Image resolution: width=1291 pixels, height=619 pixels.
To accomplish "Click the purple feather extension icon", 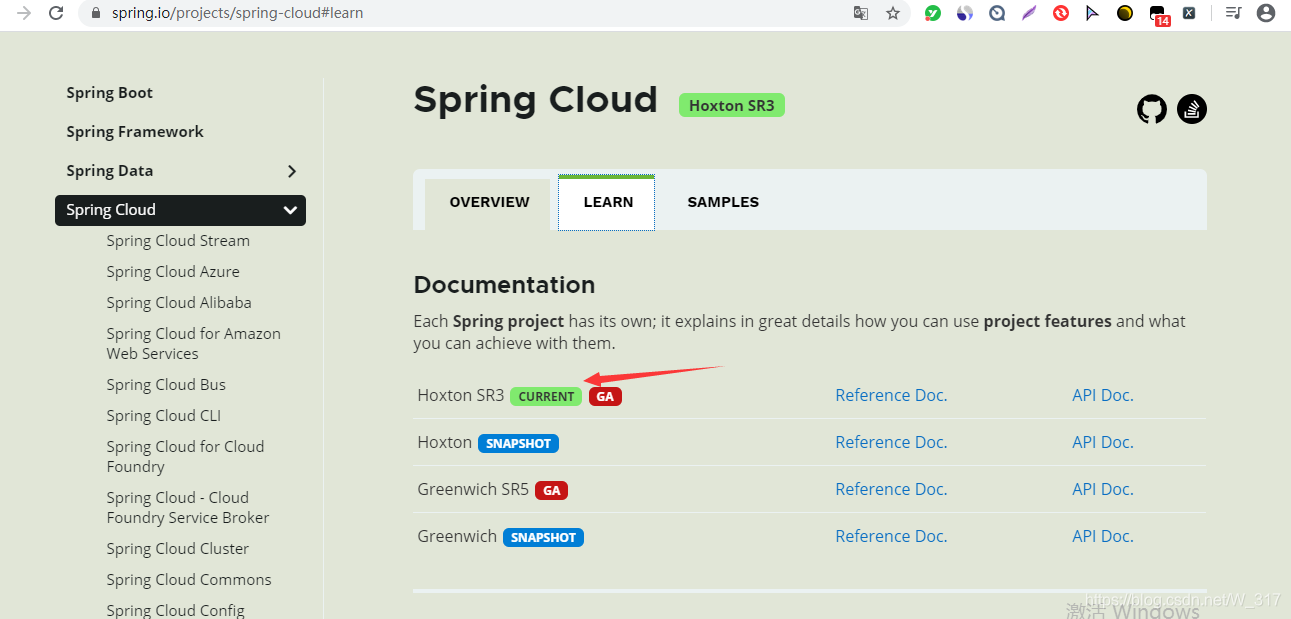I will (1028, 13).
